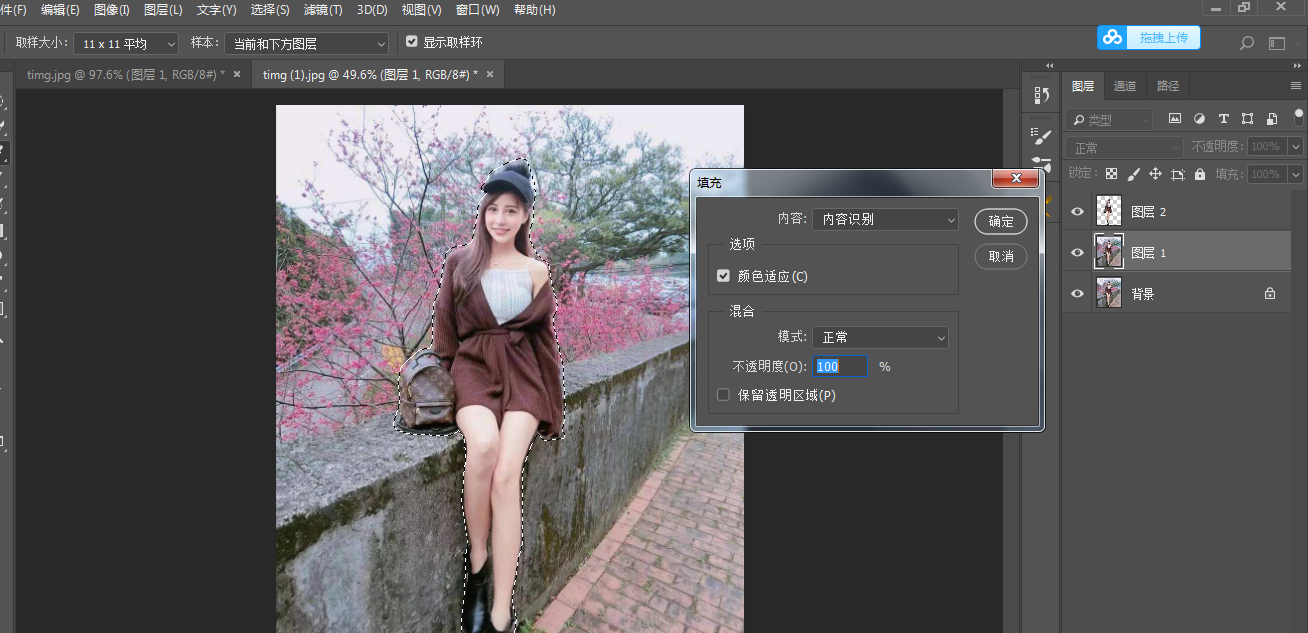This screenshot has width=1308, height=633.
Task: Click the 取消 button
Action: pos(1000,257)
